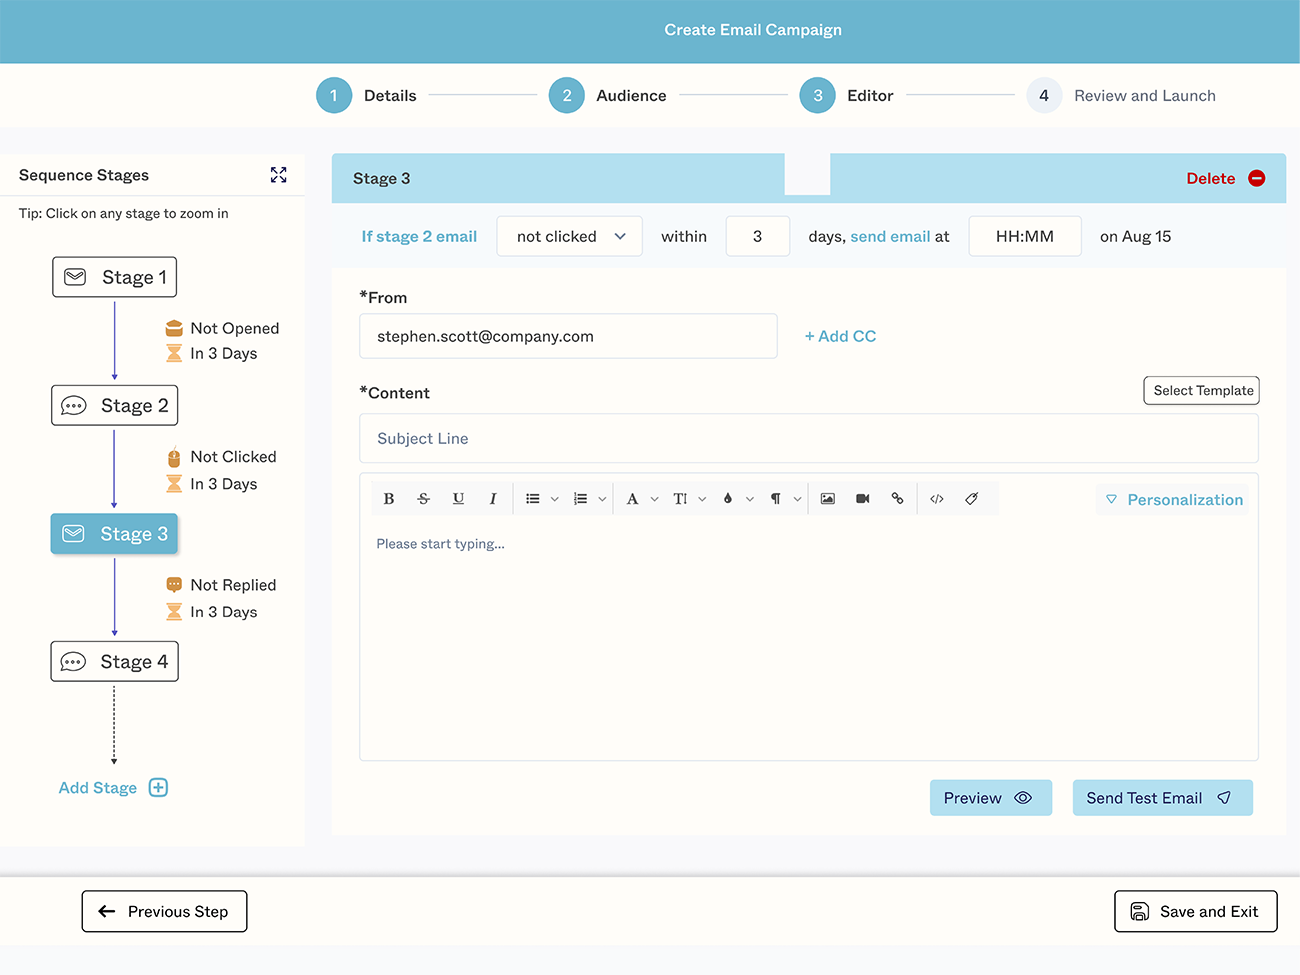Click the tag icon in the toolbar
Image resolution: width=1300 pixels, height=975 pixels.
tap(971, 499)
